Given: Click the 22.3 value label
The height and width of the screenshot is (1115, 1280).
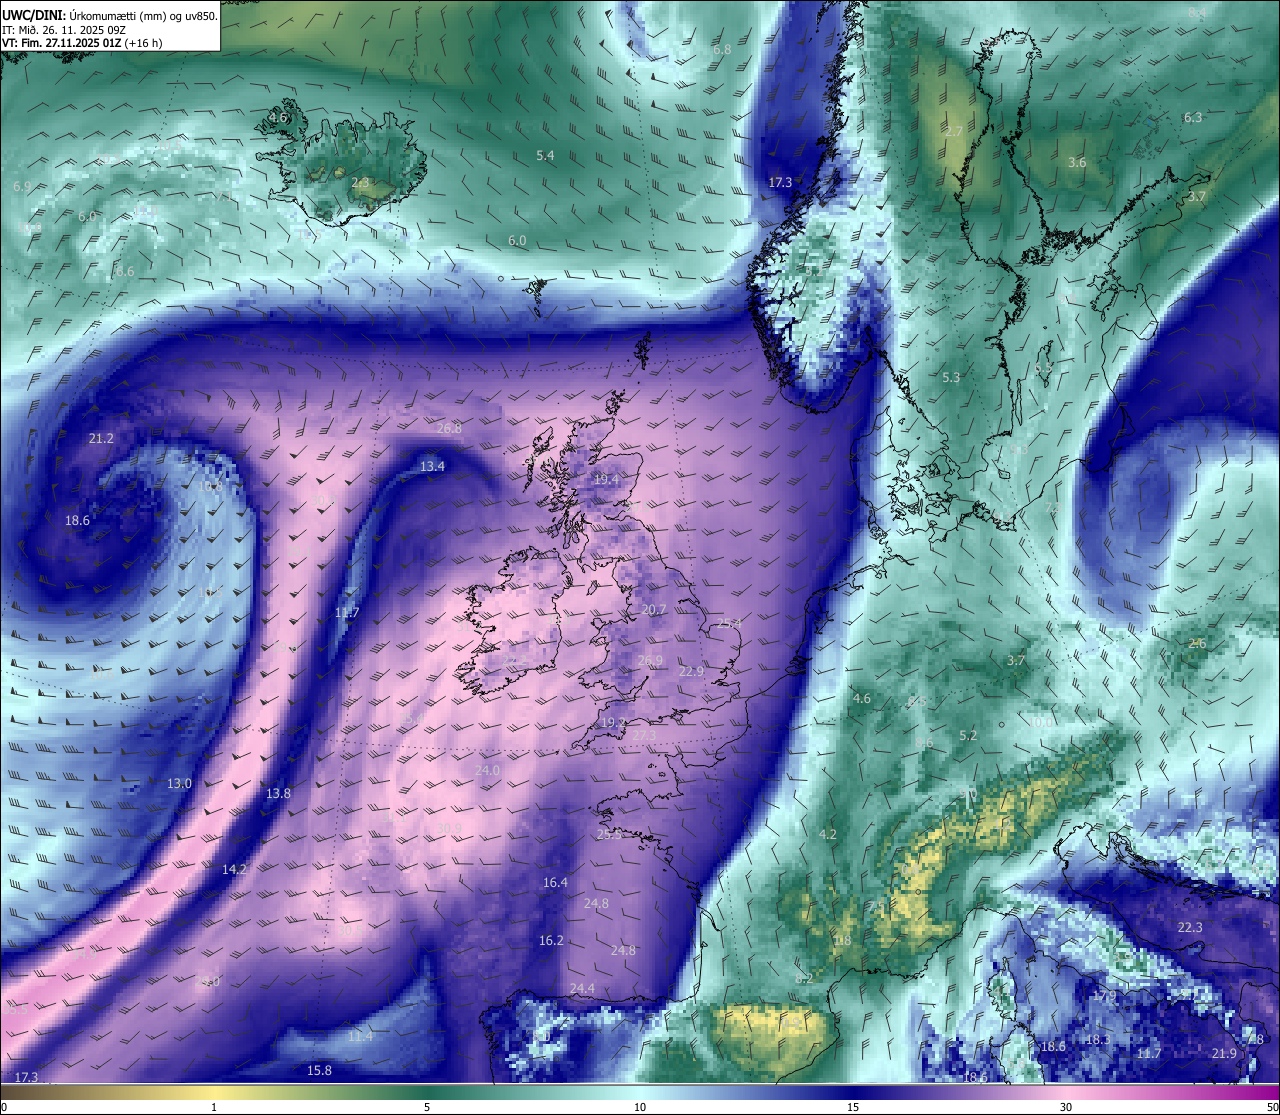Looking at the screenshot, I should [x=1190, y=928].
